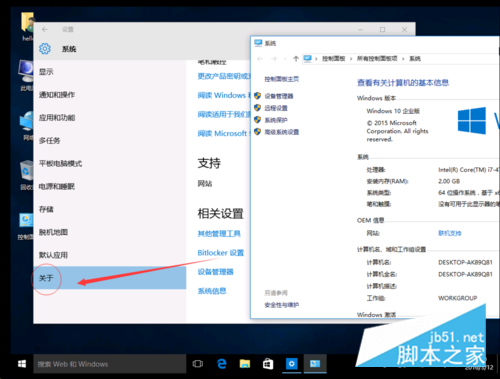Open the 安全性与维护 link
Image resolution: width=500 pixels, height=379 pixels.
tap(282, 305)
